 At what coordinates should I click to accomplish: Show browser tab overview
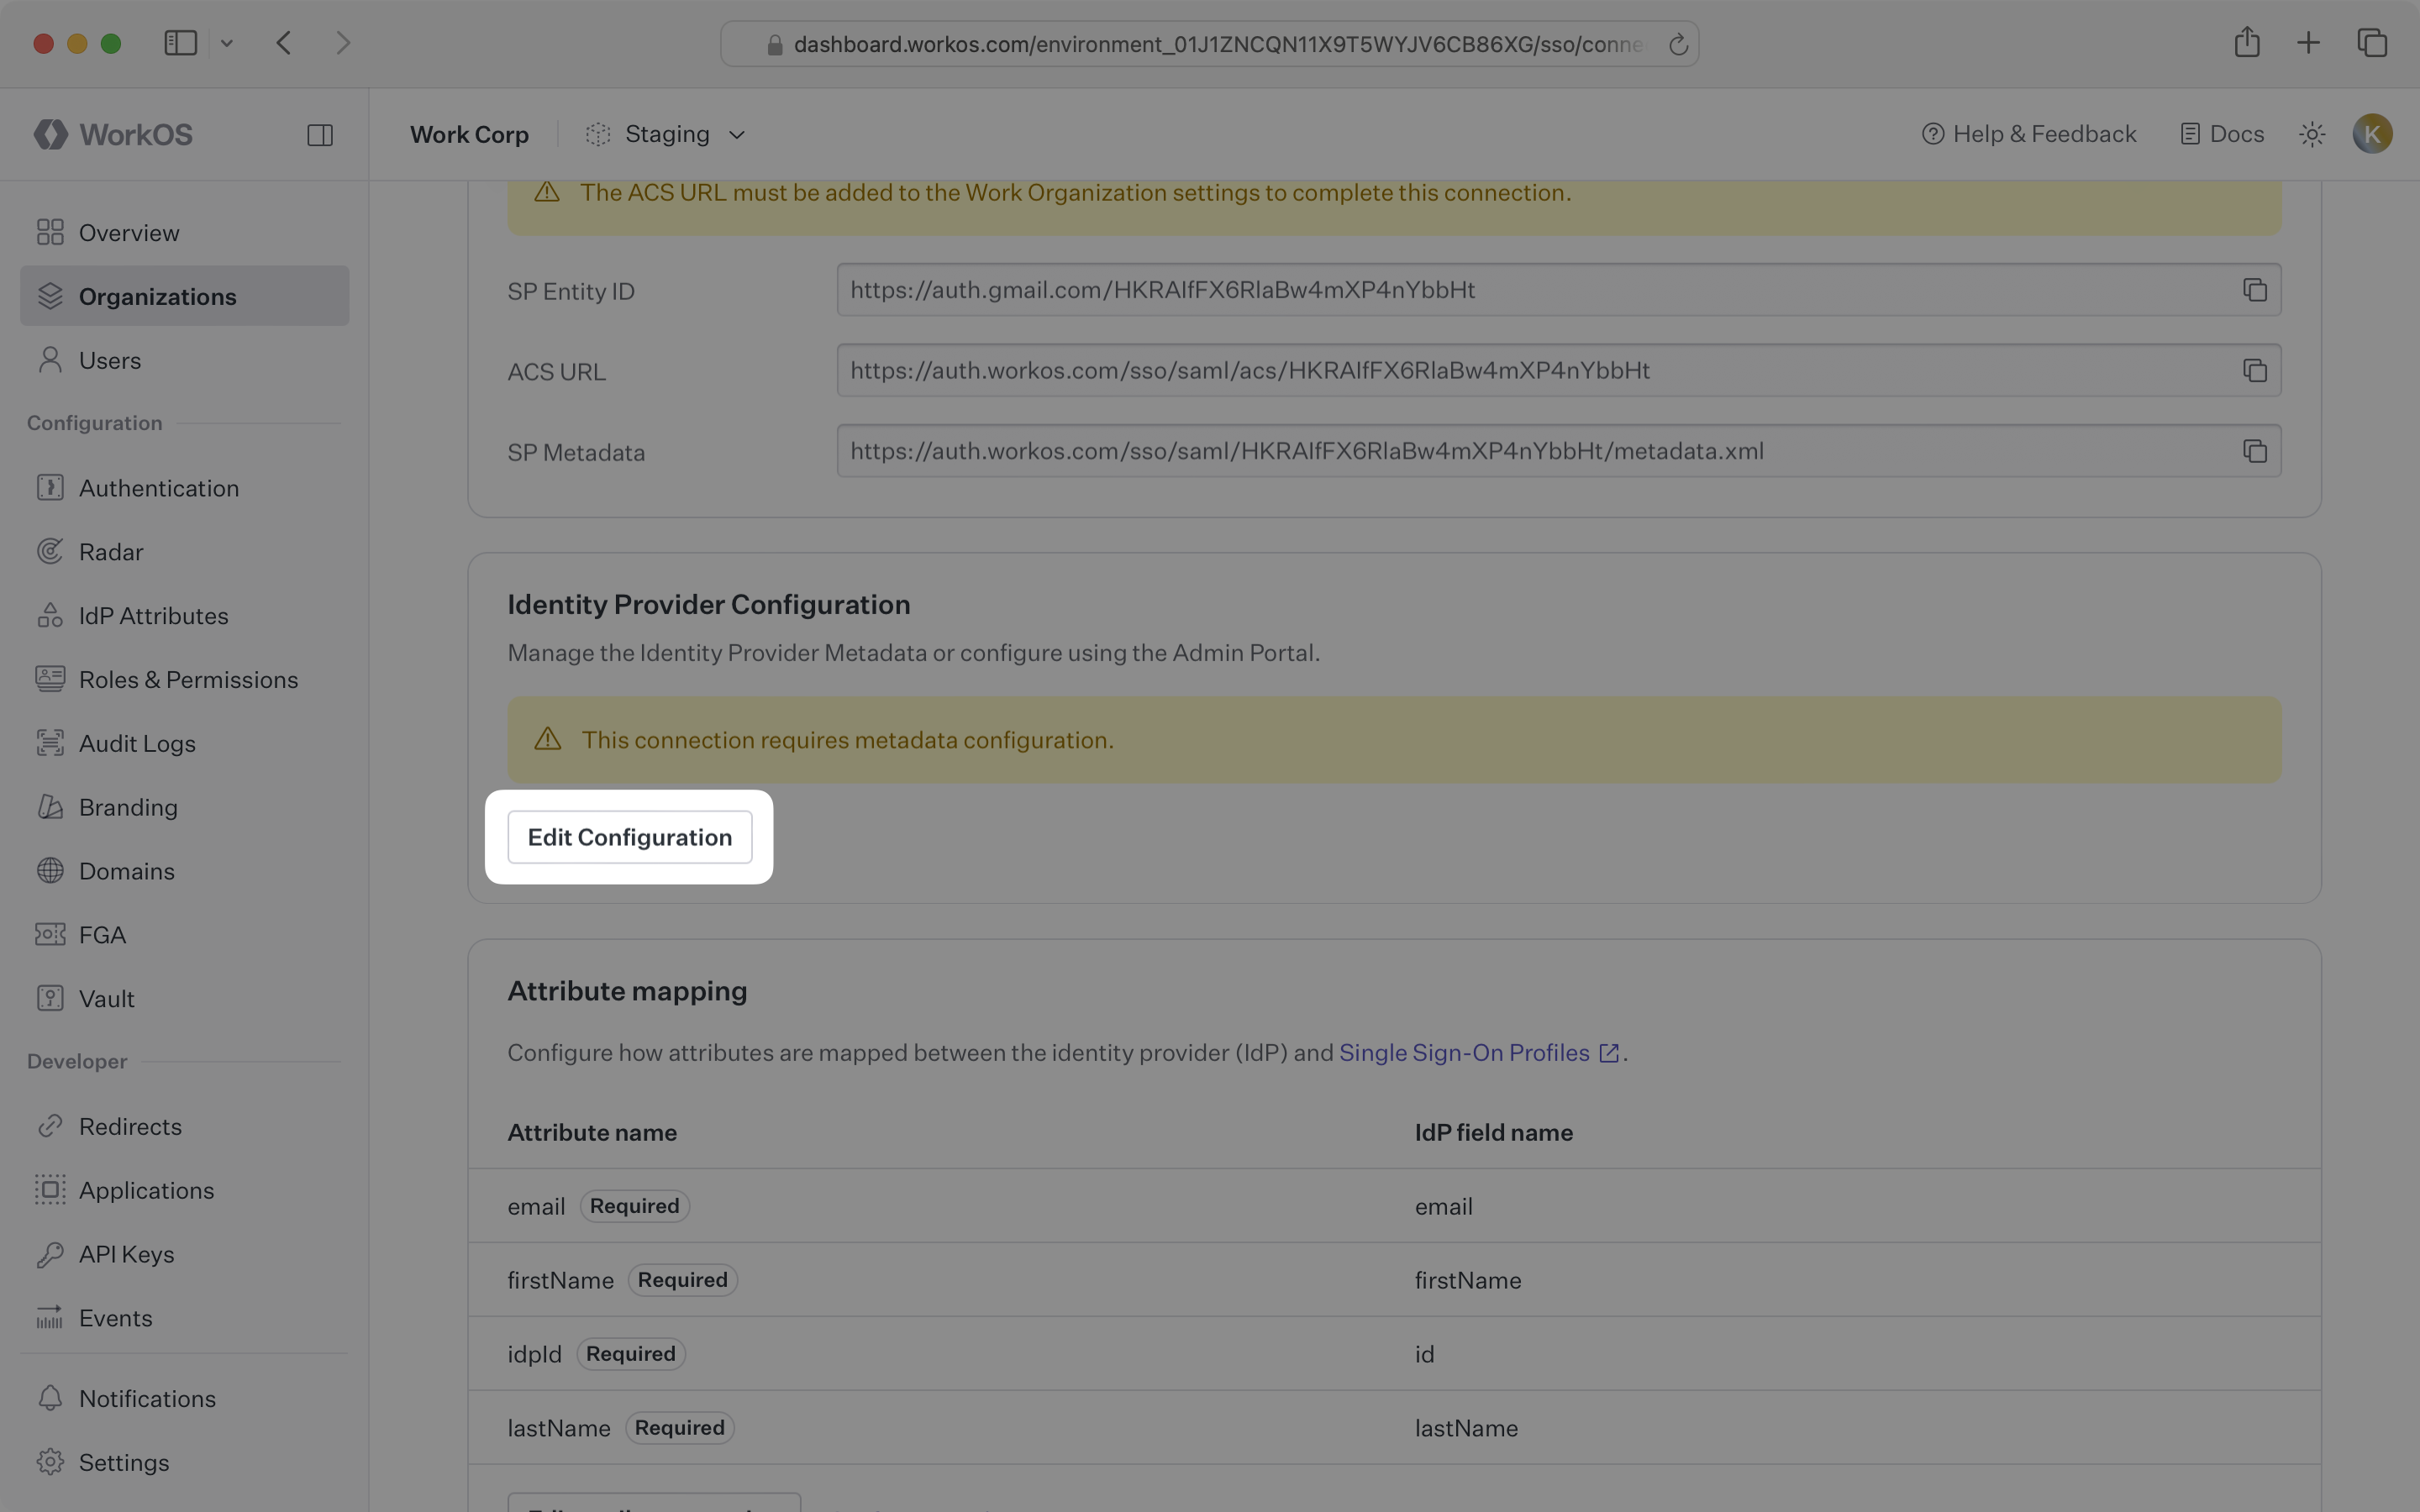coord(2372,43)
